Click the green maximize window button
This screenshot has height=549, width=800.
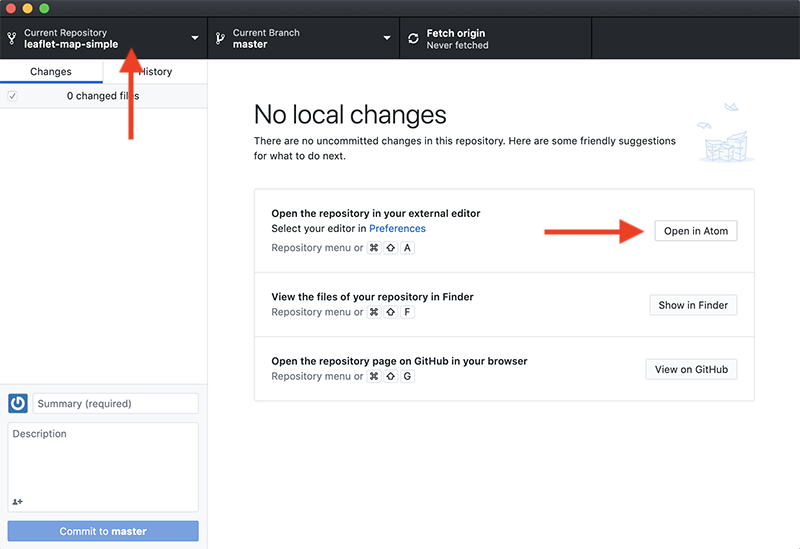pyautogui.click(x=44, y=8)
